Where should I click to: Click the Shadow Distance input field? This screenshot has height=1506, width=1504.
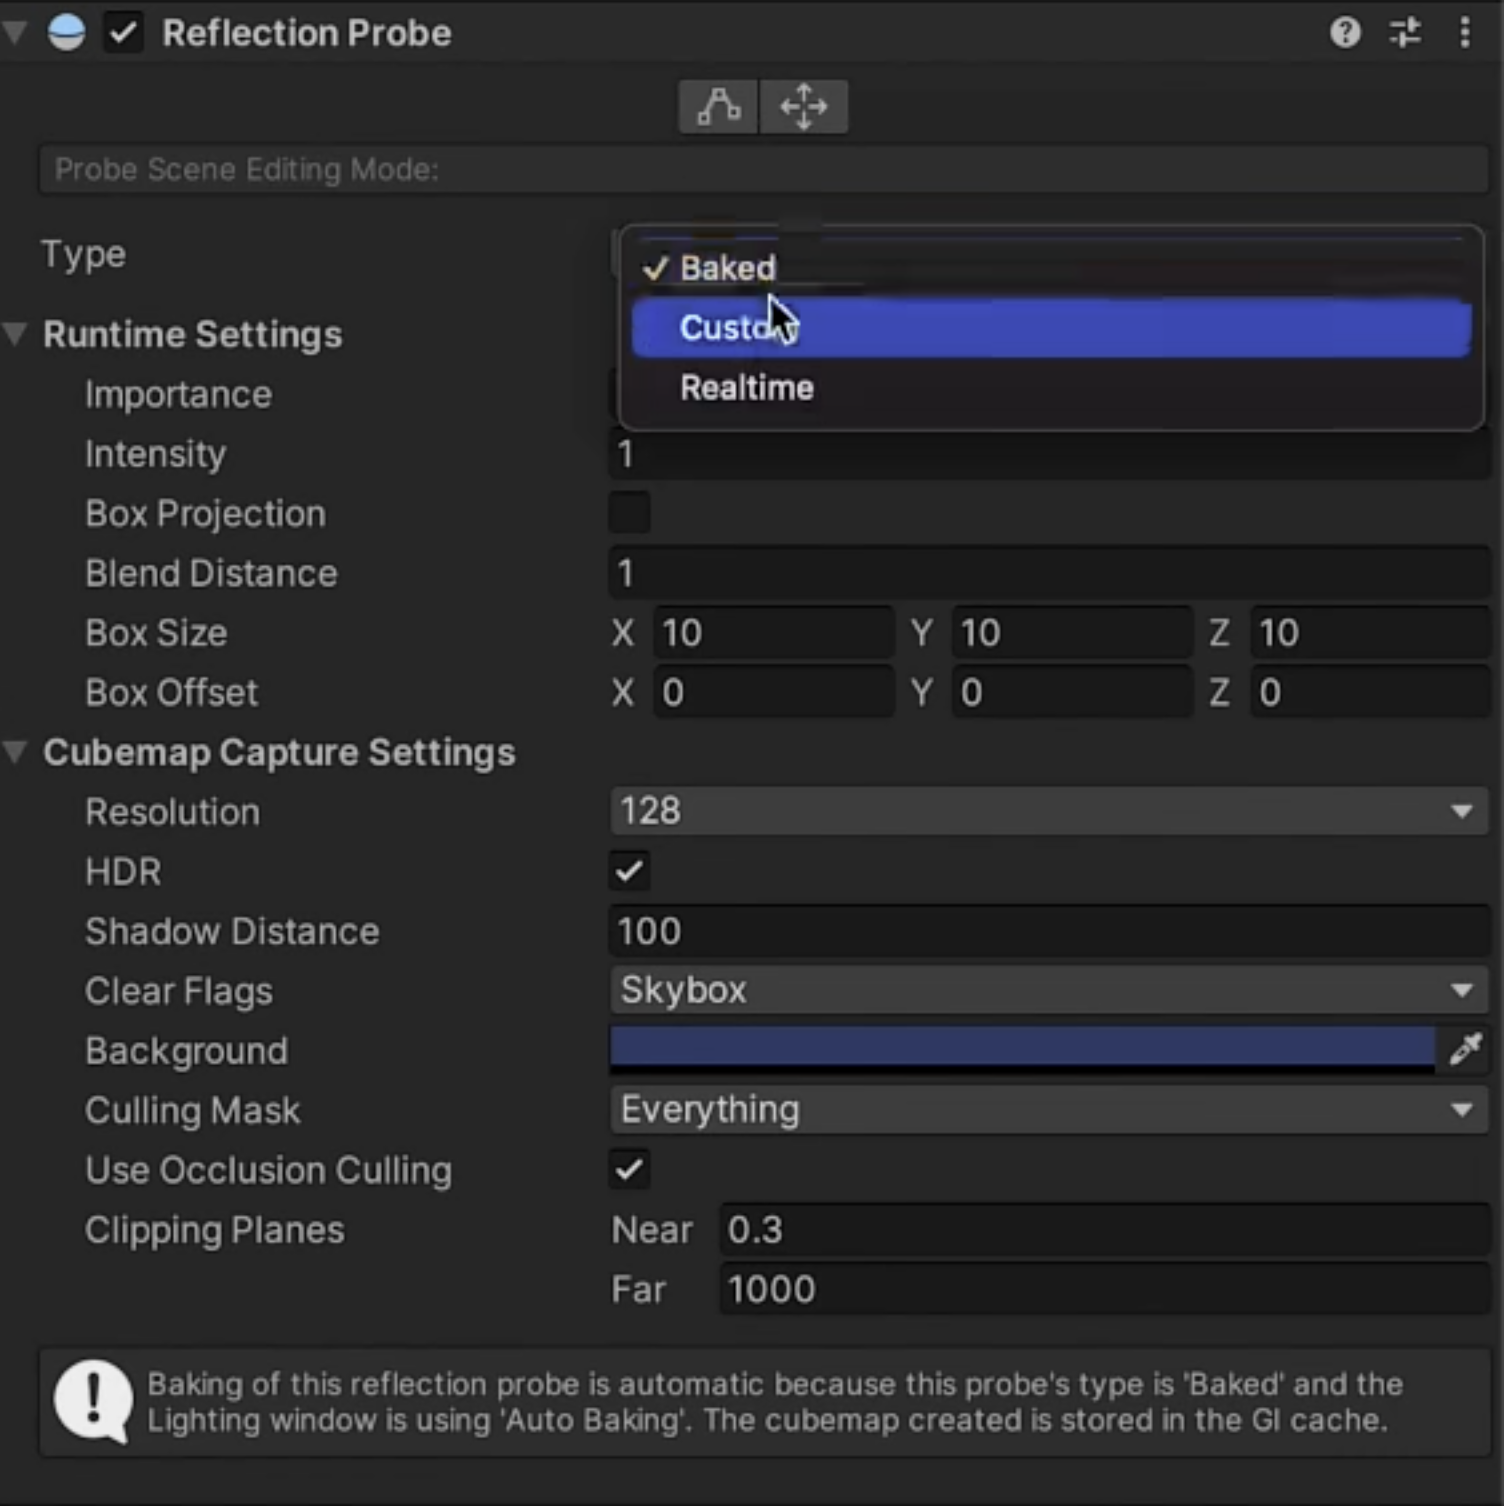point(1048,931)
